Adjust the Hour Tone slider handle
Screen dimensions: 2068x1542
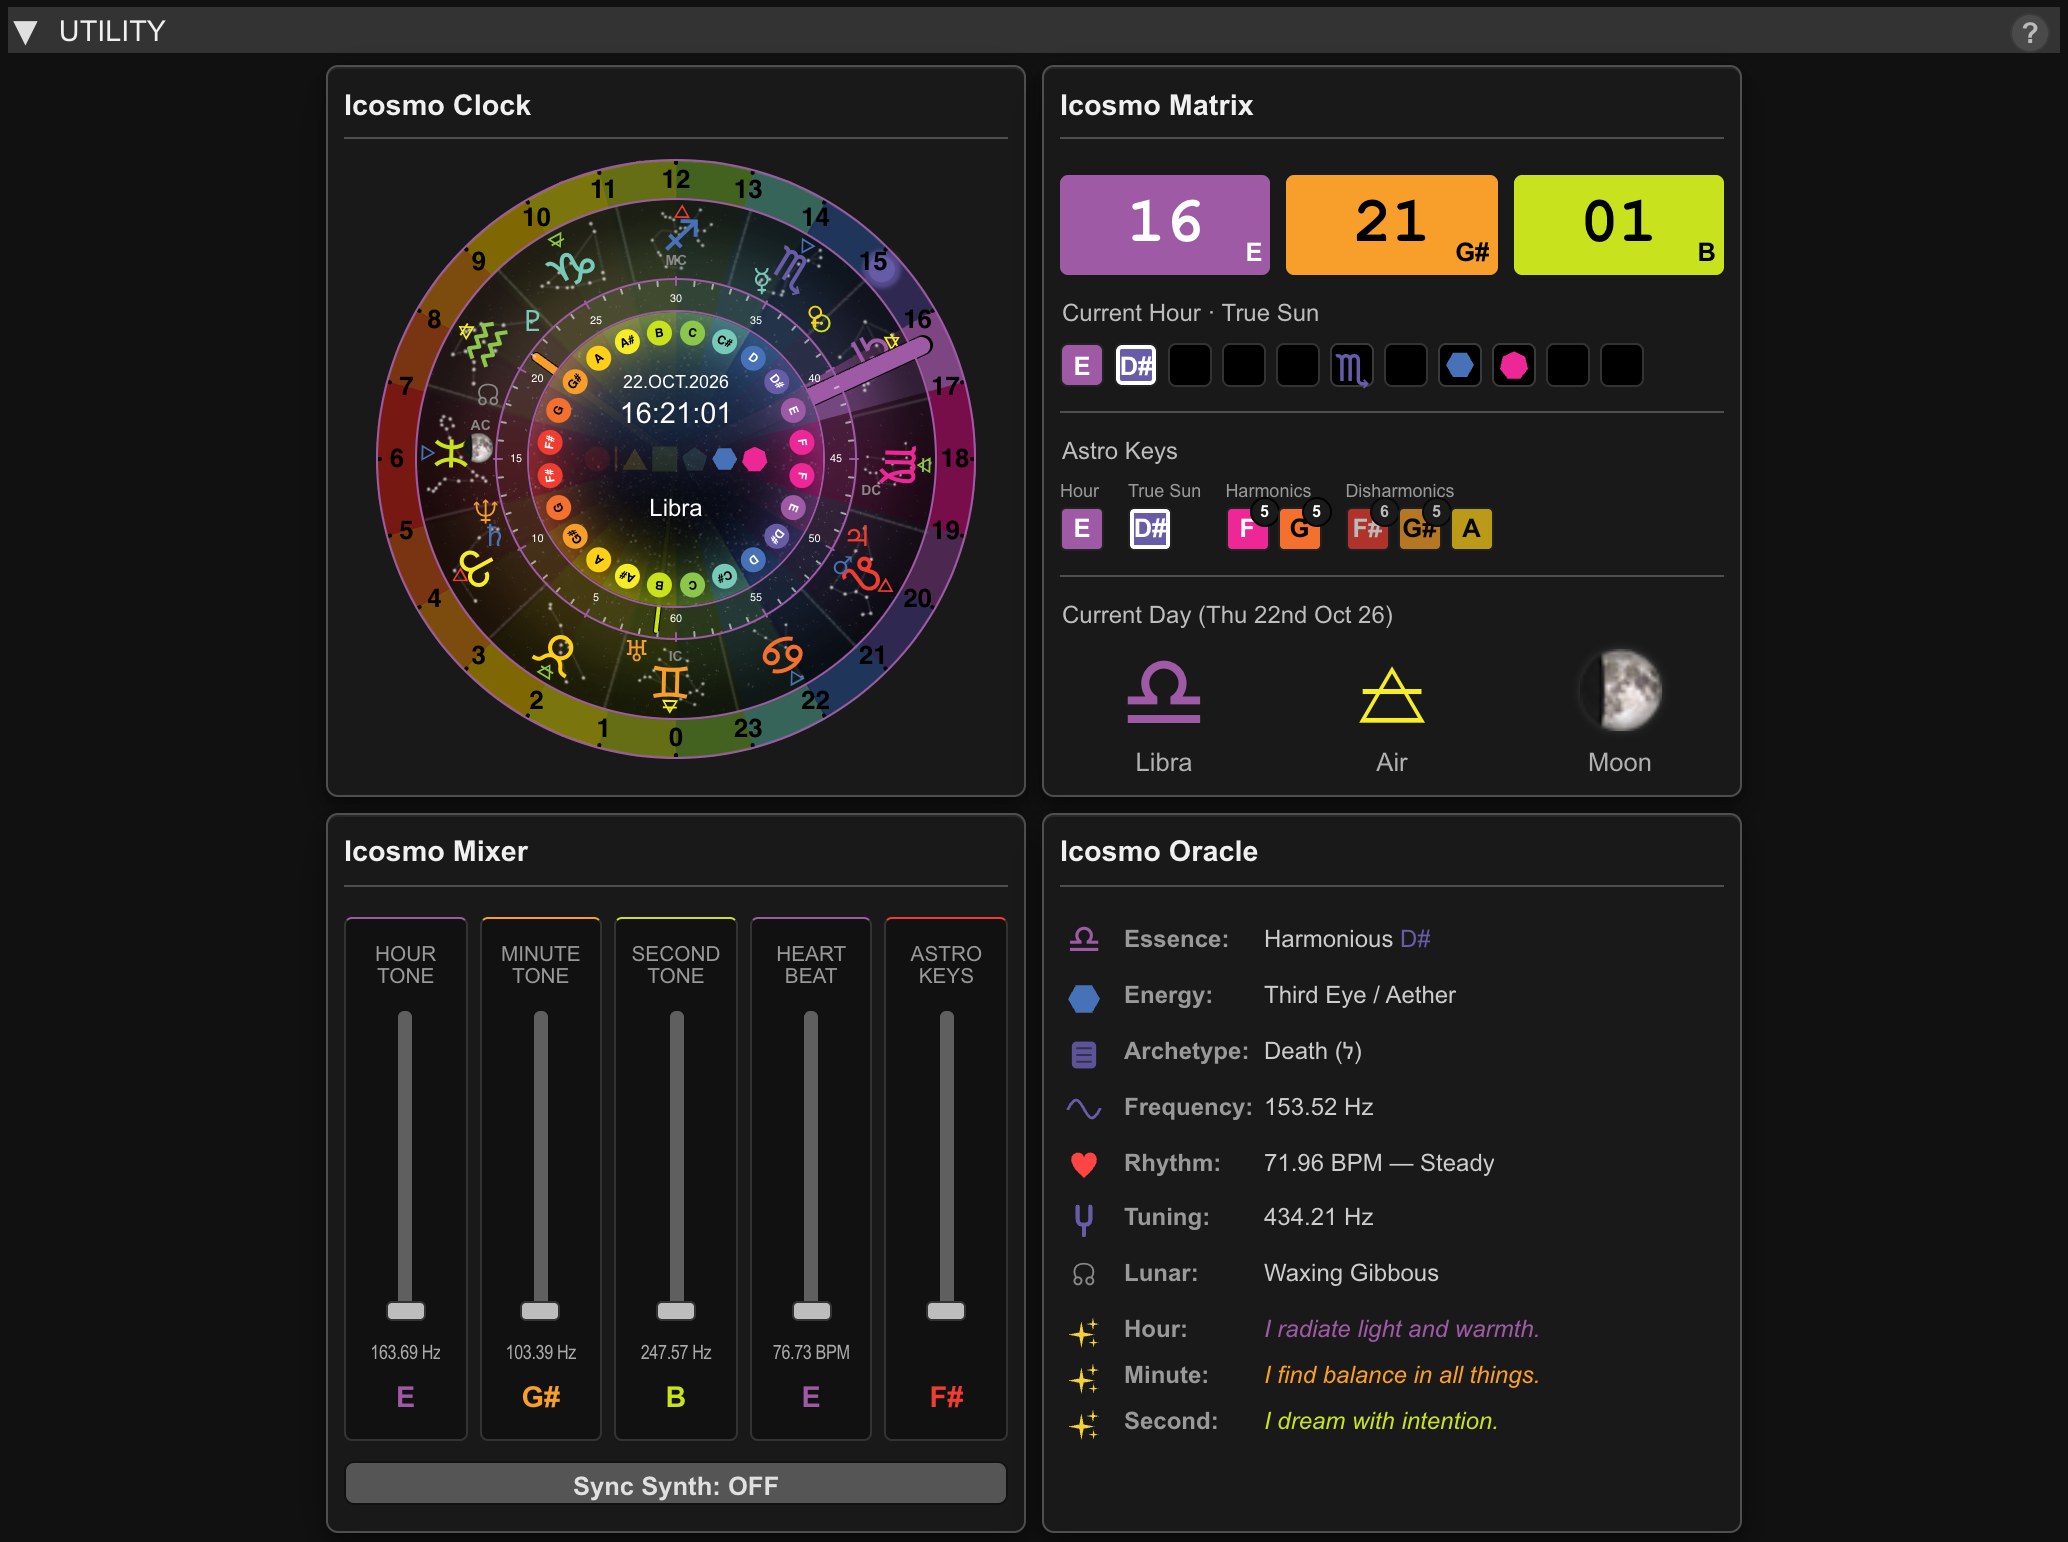pos(405,1311)
